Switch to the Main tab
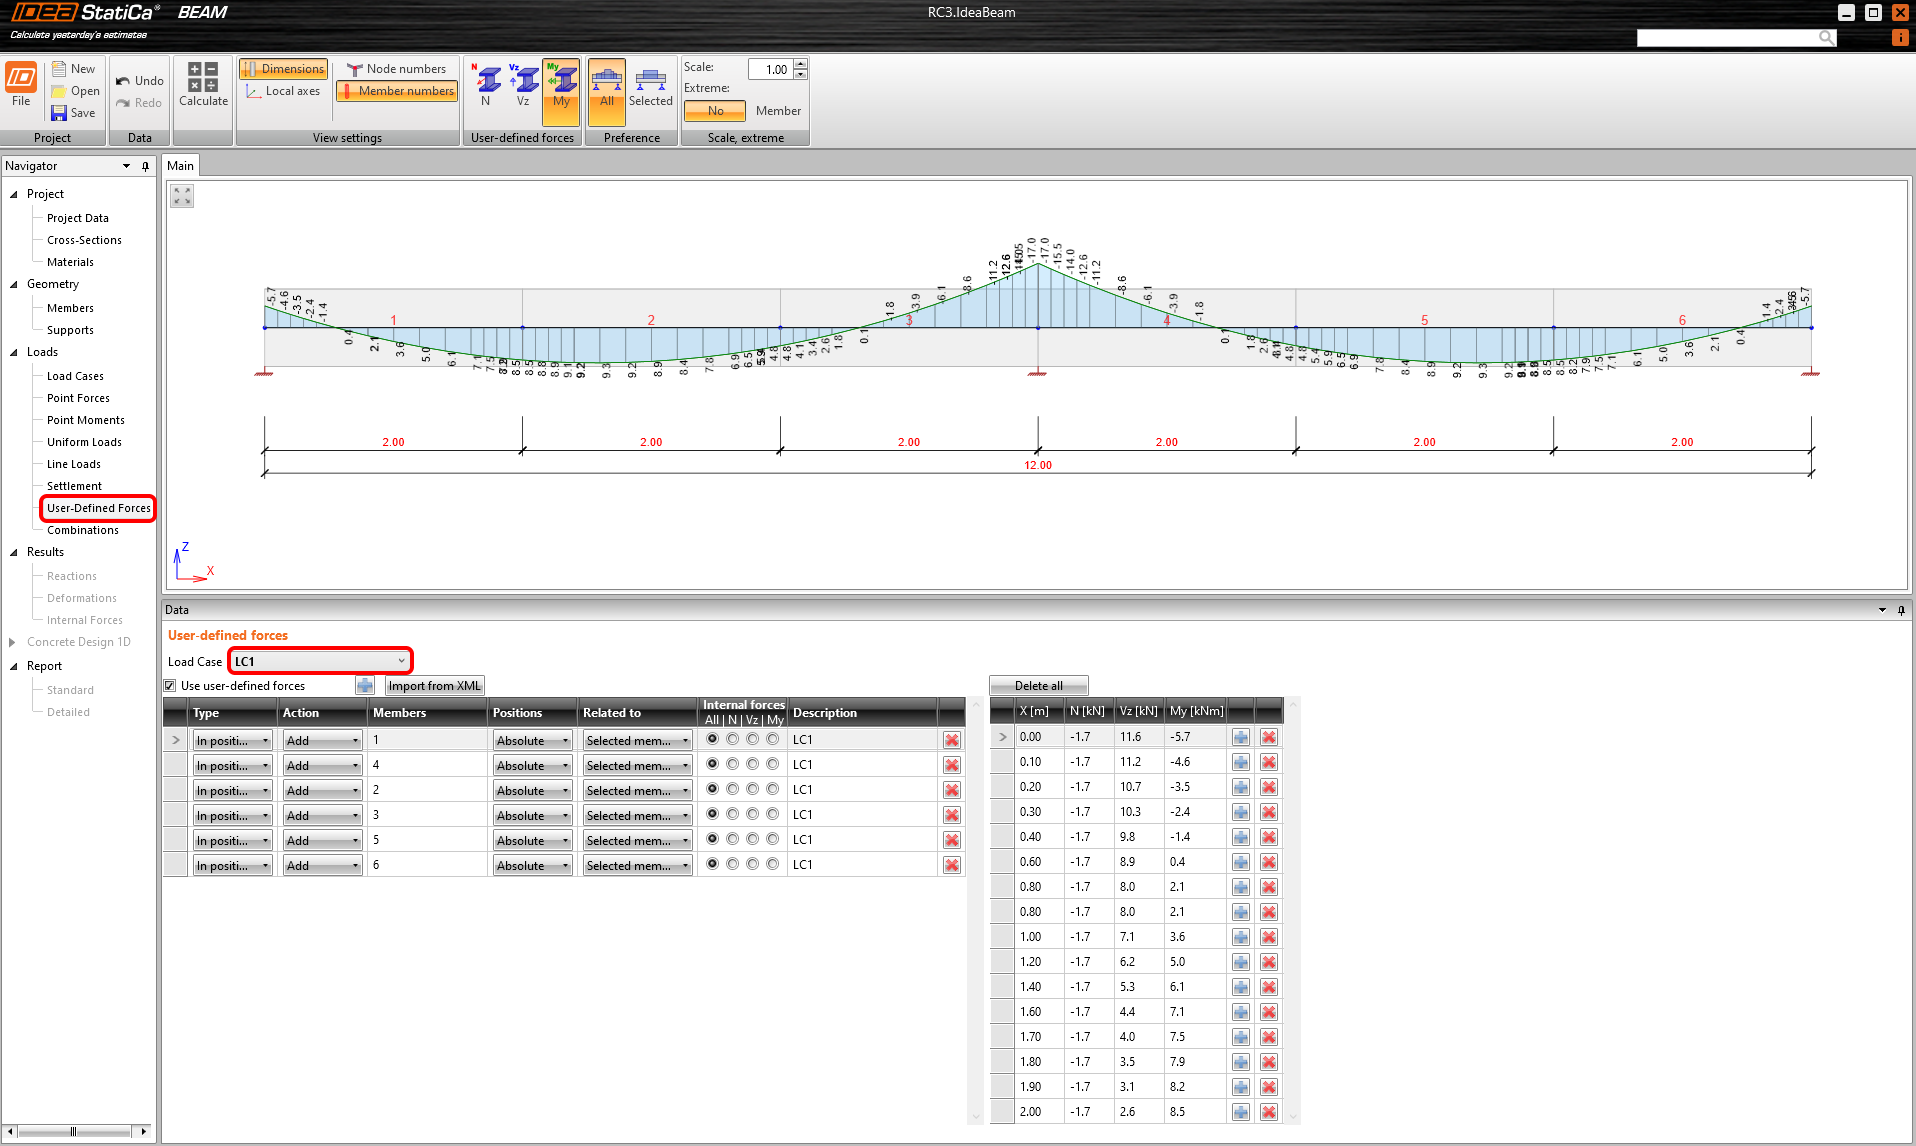The image size is (1916, 1146). (x=181, y=166)
